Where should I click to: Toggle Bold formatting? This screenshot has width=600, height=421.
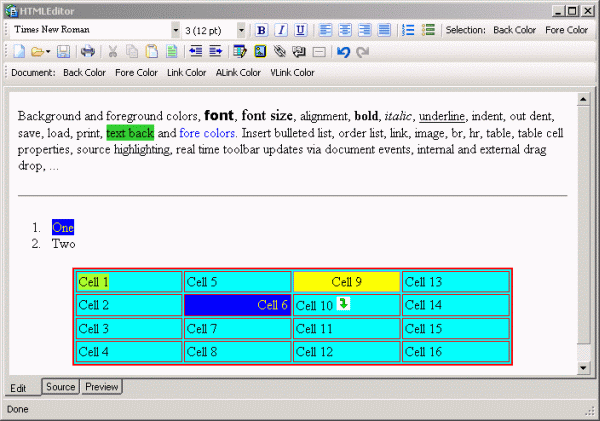click(262, 30)
